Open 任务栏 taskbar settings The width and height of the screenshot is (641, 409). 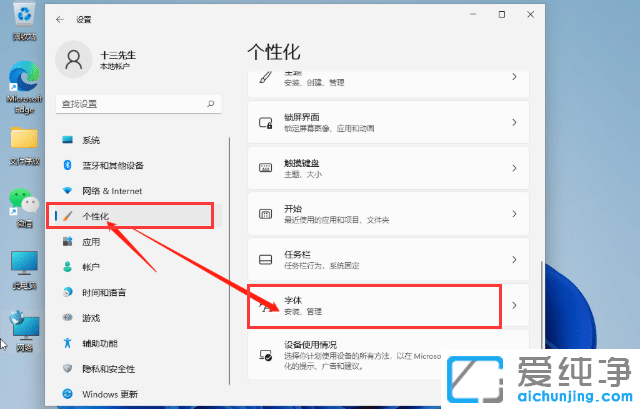click(388, 260)
